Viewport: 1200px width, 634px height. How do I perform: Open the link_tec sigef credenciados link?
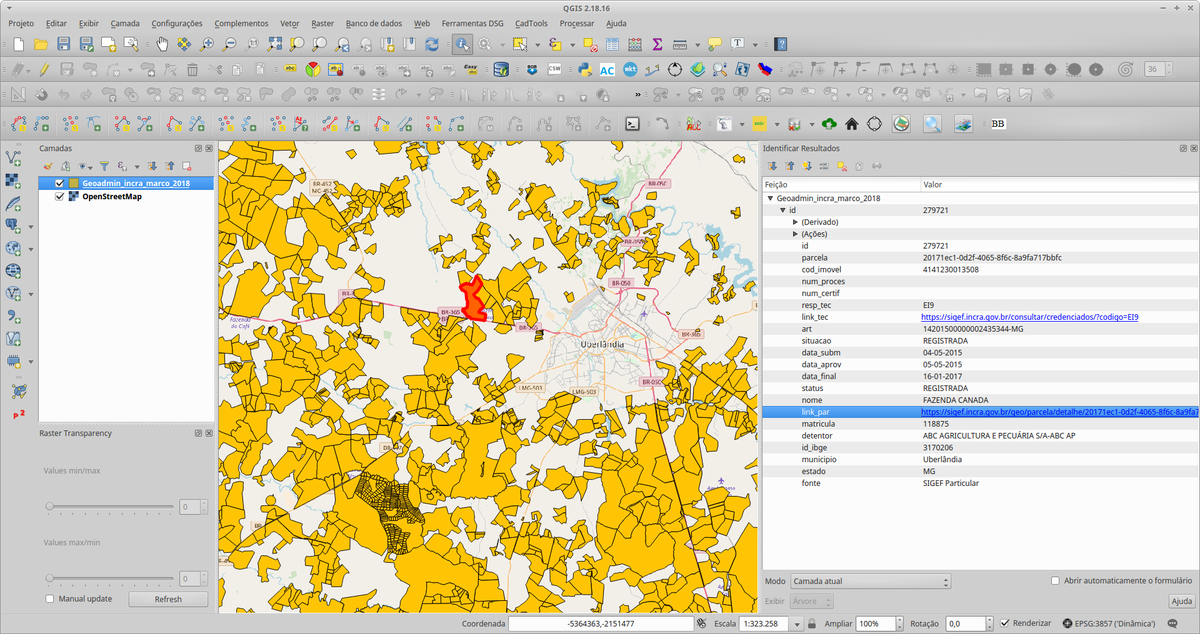pos(1029,317)
